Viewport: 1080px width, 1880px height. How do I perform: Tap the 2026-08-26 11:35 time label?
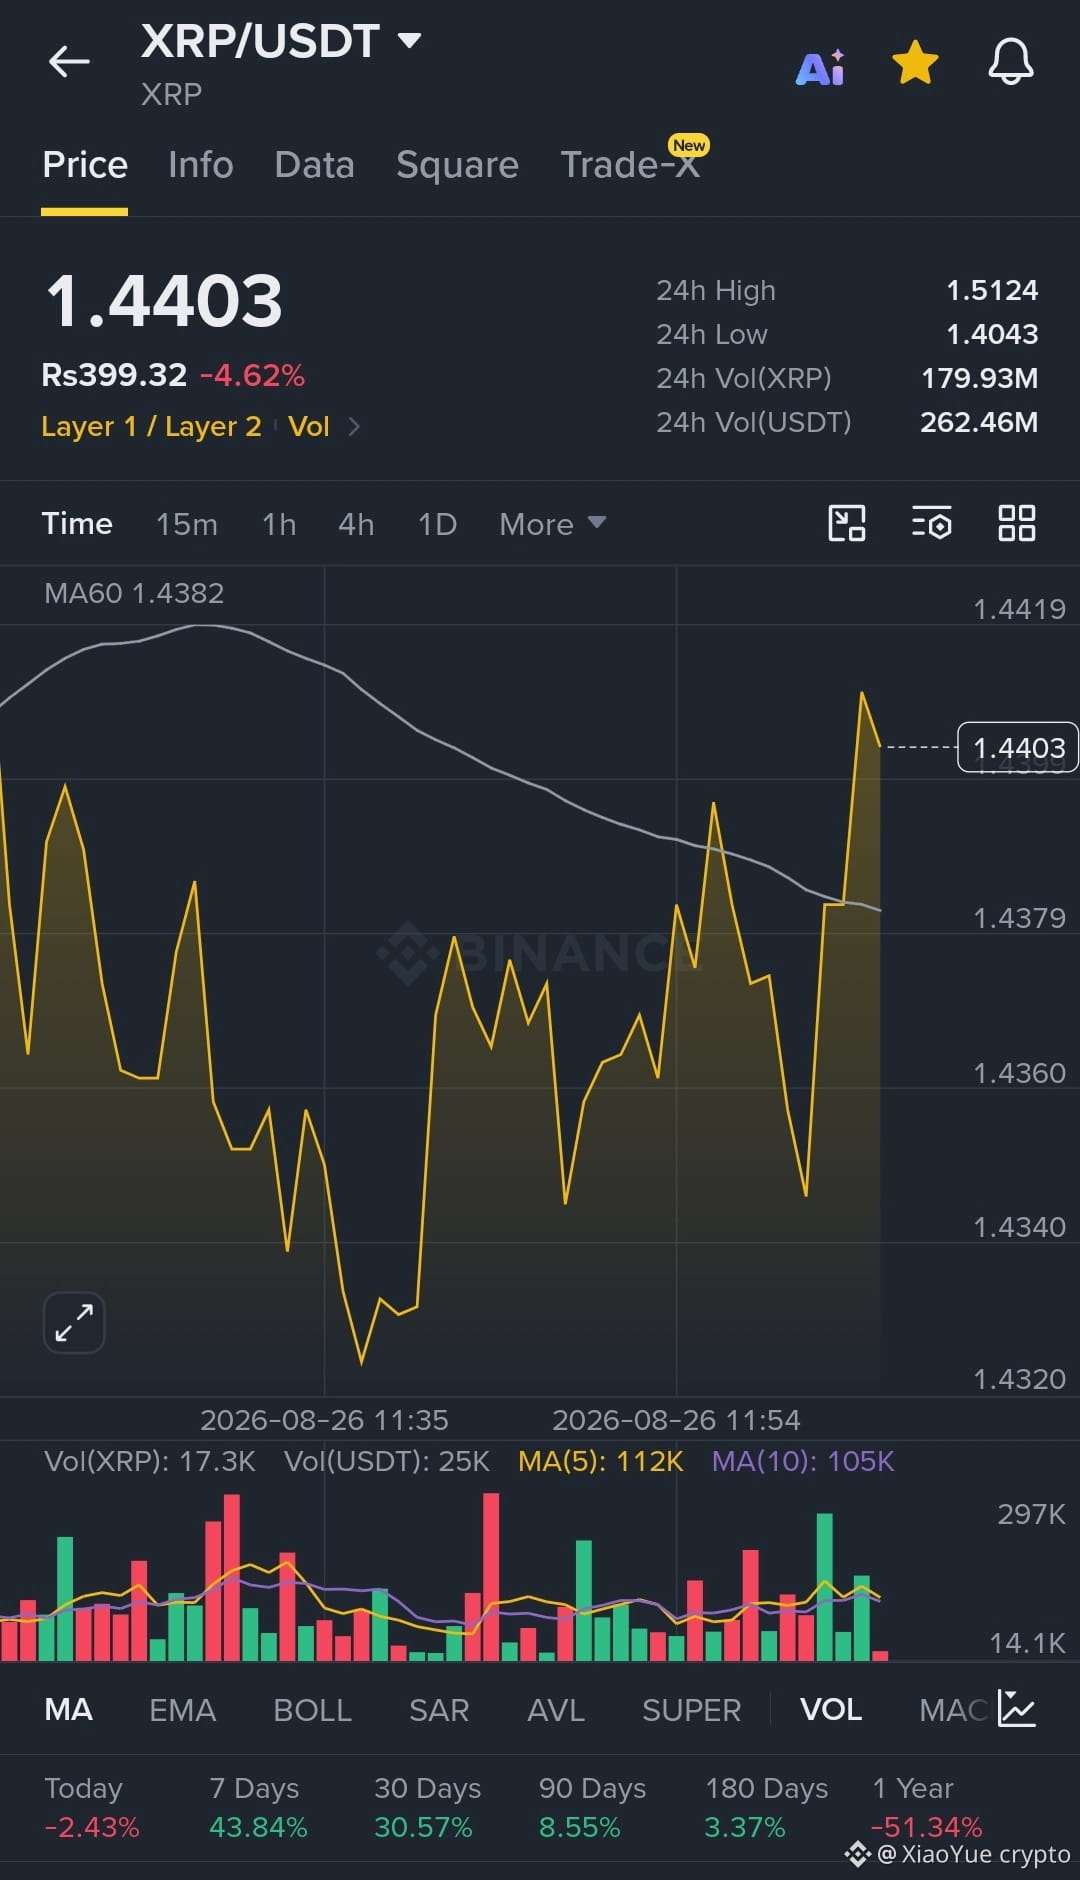pos(324,1421)
